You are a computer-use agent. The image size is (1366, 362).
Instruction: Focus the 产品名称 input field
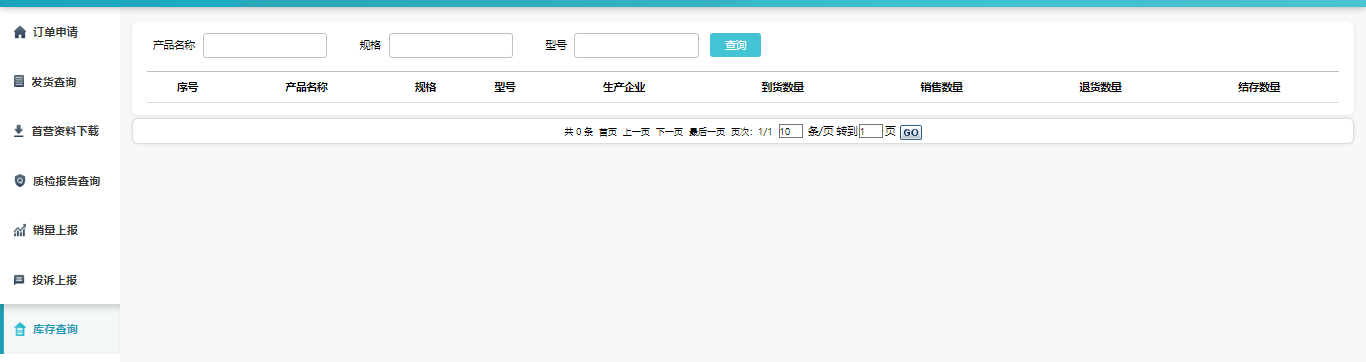coord(265,45)
